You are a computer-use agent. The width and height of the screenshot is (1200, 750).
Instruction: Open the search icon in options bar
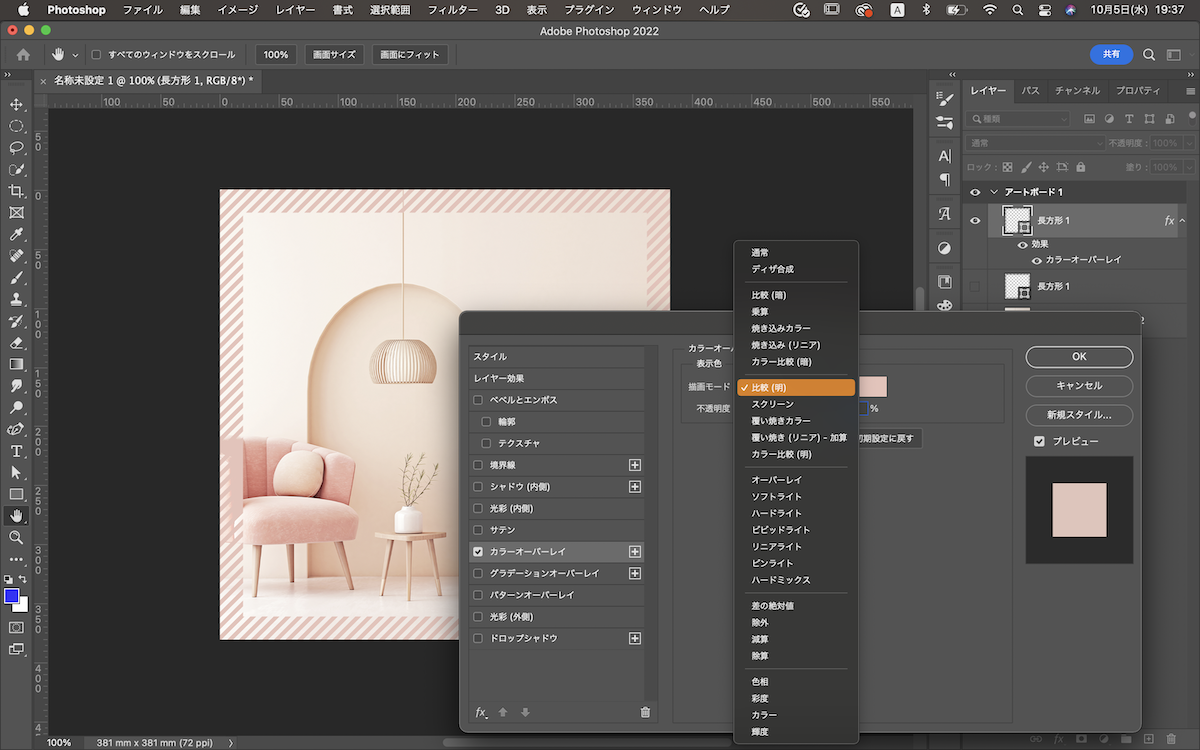click(1149, 55)
